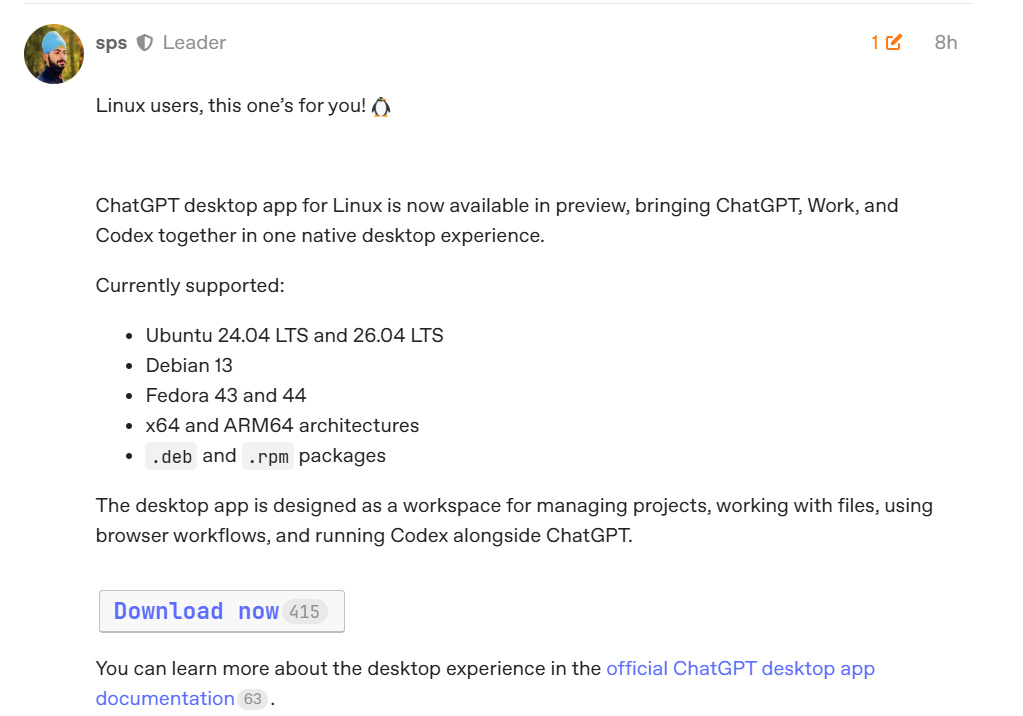The height and width of the screenshot is (716, 1023).
Task: Open the 8h post timestamp
Action: [x=946, y=42]
